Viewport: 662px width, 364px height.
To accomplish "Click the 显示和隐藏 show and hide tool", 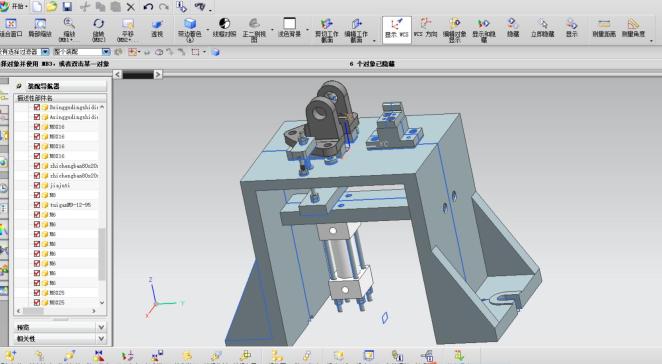I will click(x=484, y=30).
